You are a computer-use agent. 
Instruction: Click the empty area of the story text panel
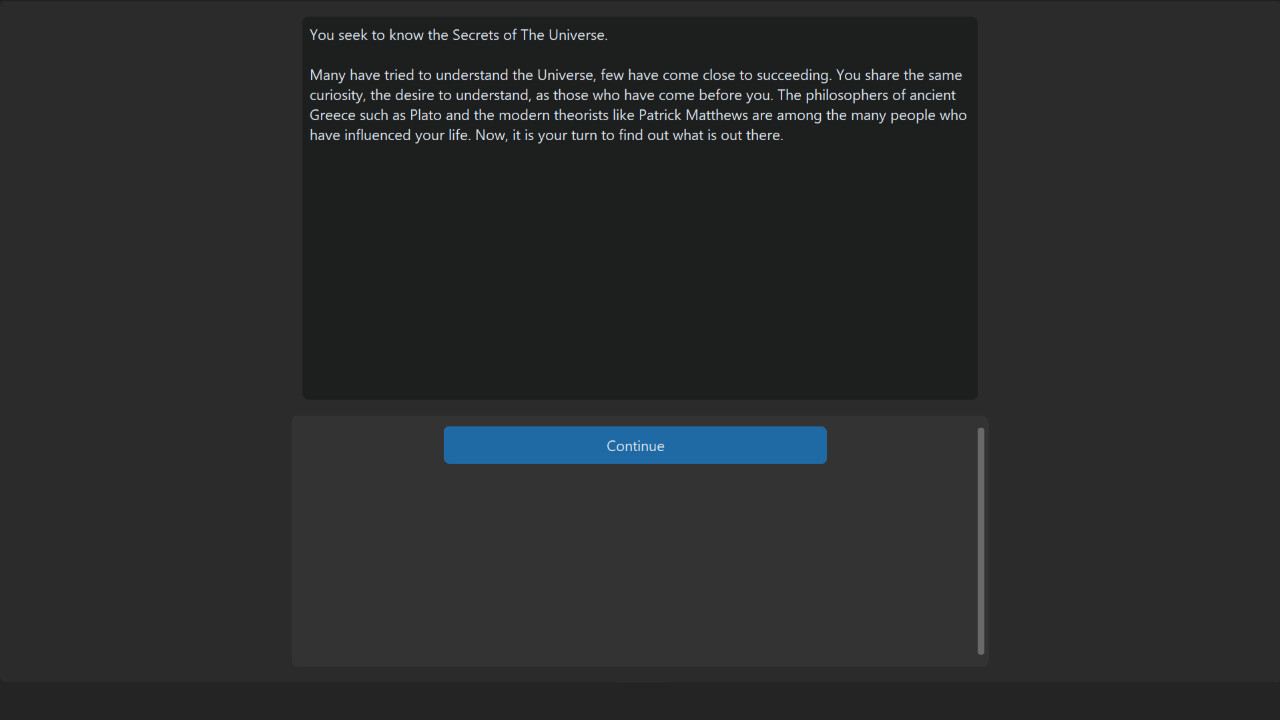point(640,270)
